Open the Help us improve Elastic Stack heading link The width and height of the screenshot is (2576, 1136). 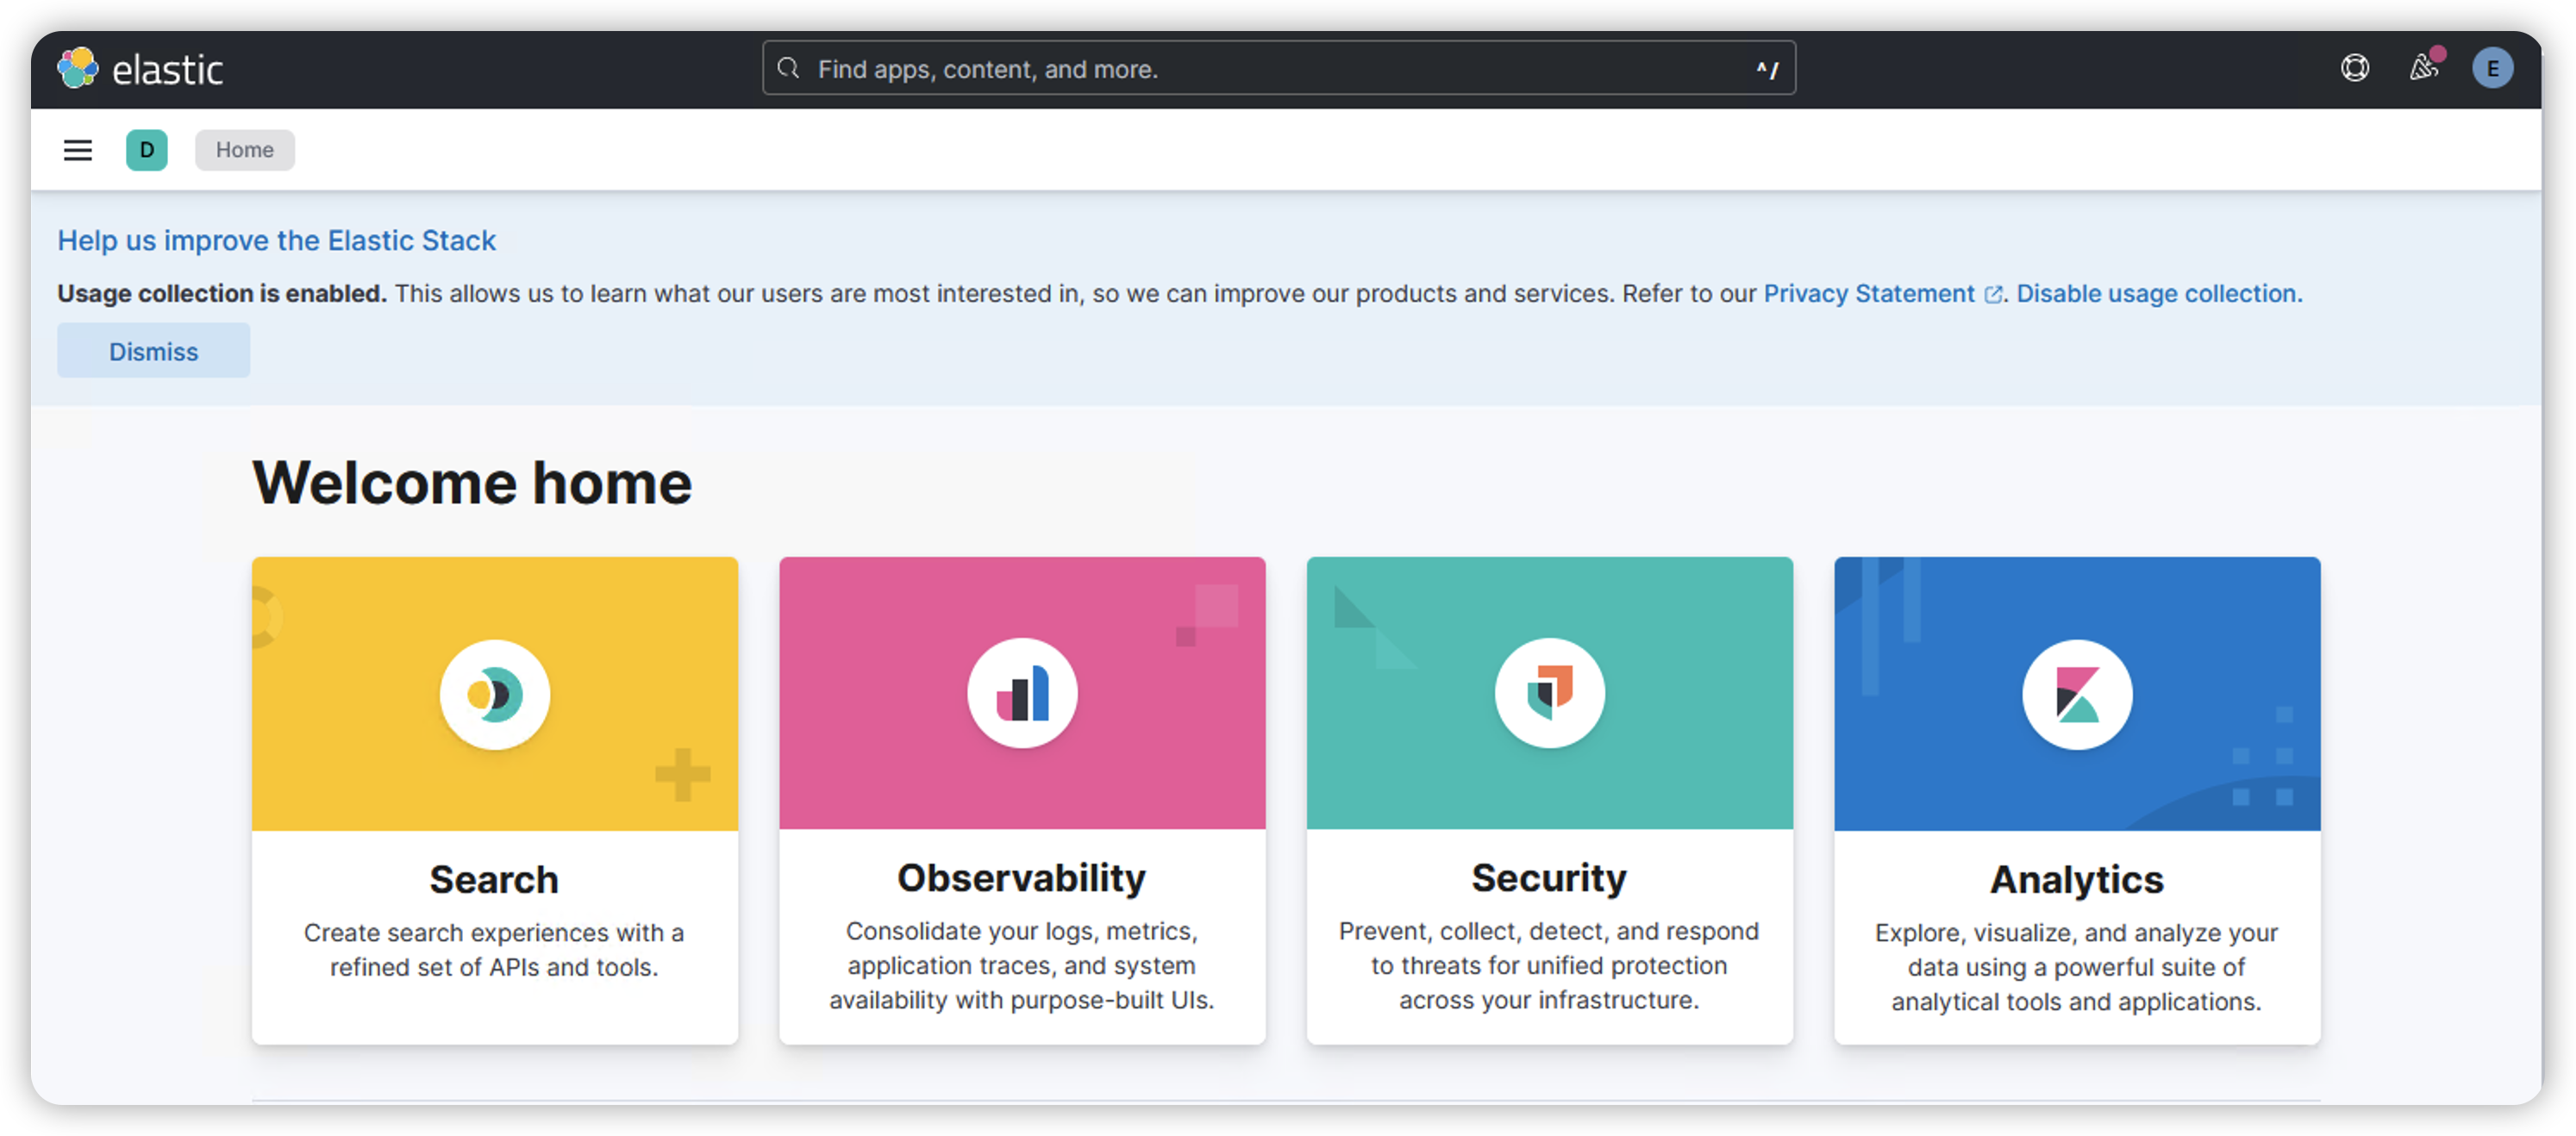[276, 241]
